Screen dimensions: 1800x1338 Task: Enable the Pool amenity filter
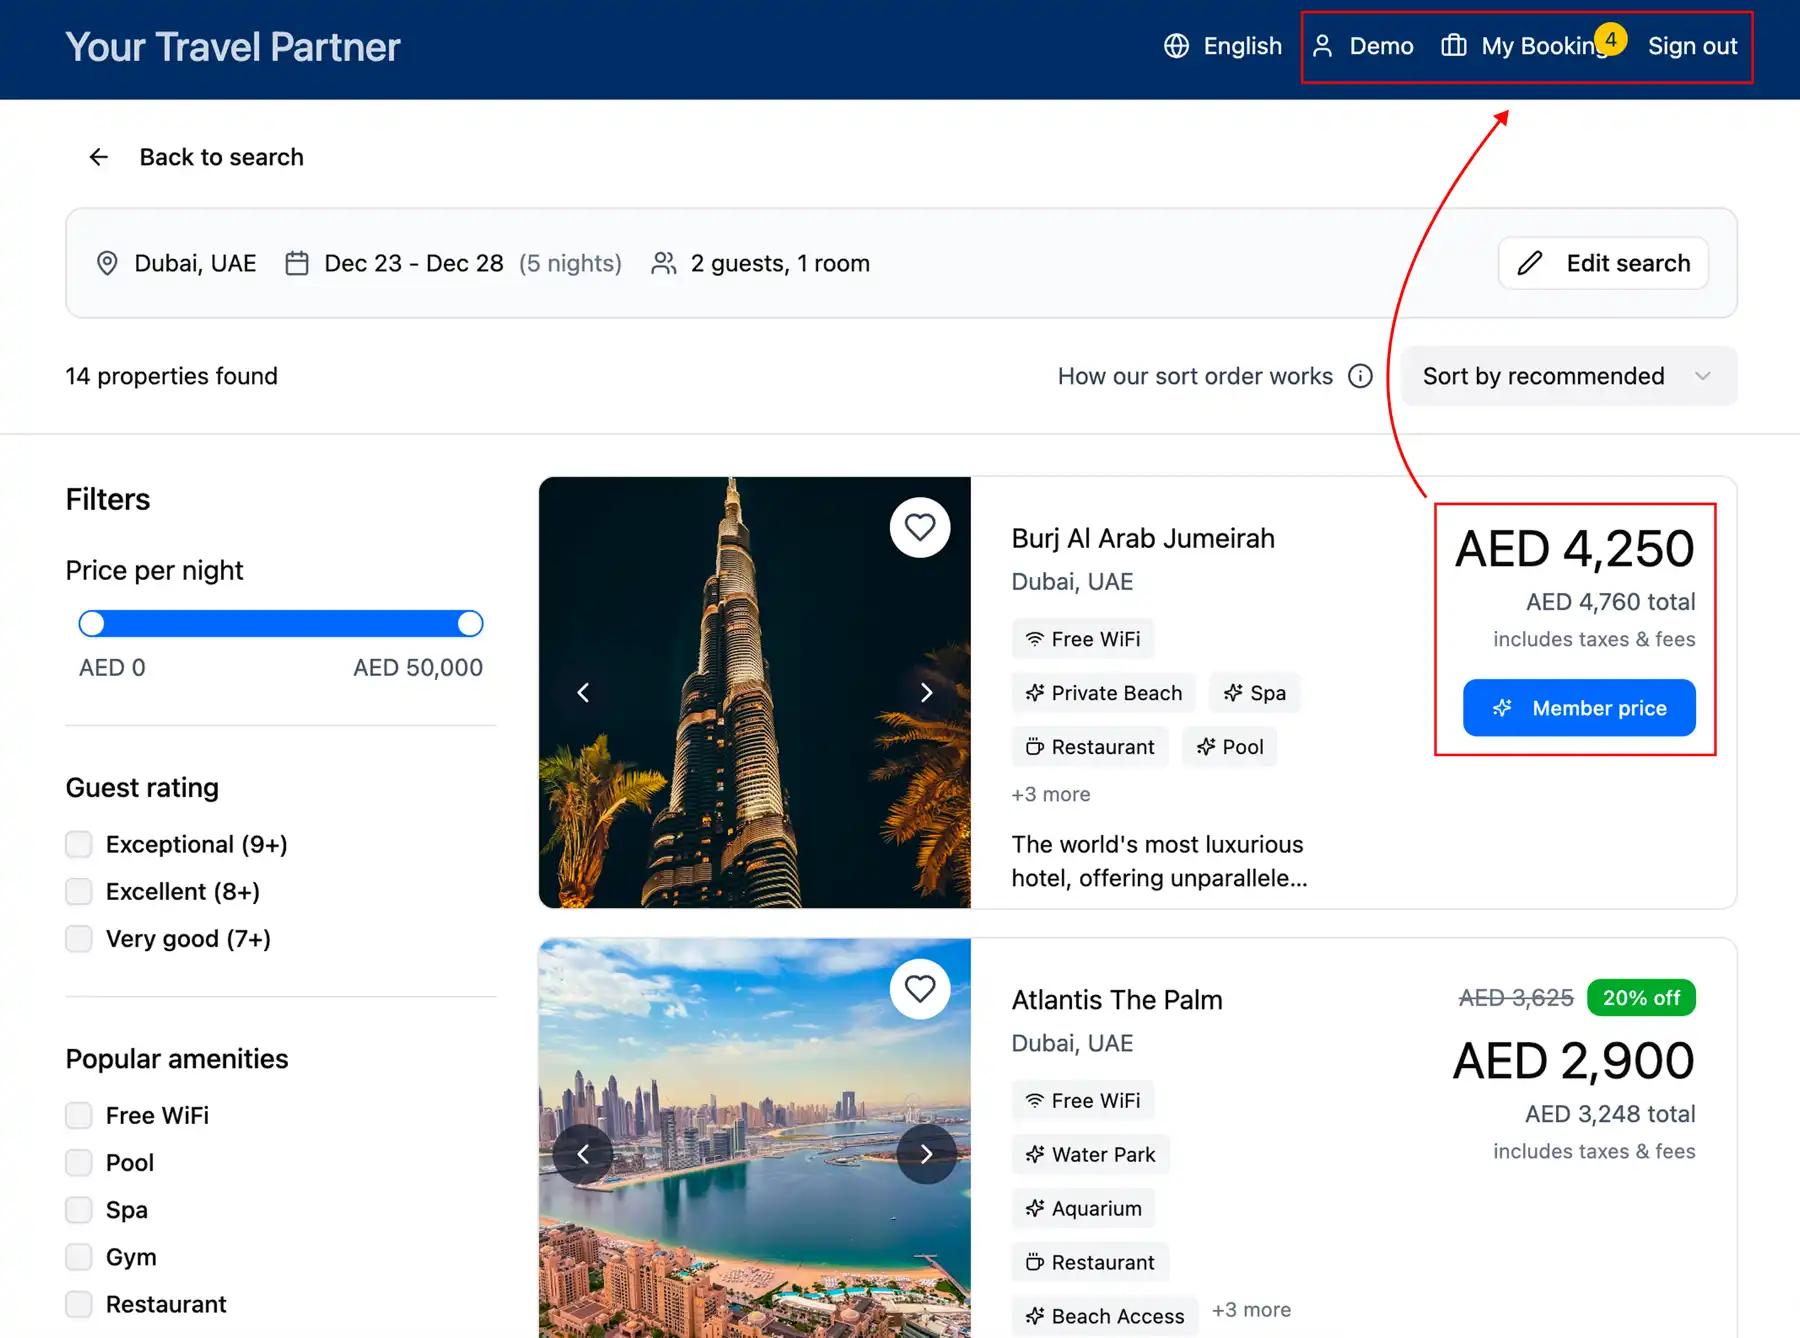79,1162
